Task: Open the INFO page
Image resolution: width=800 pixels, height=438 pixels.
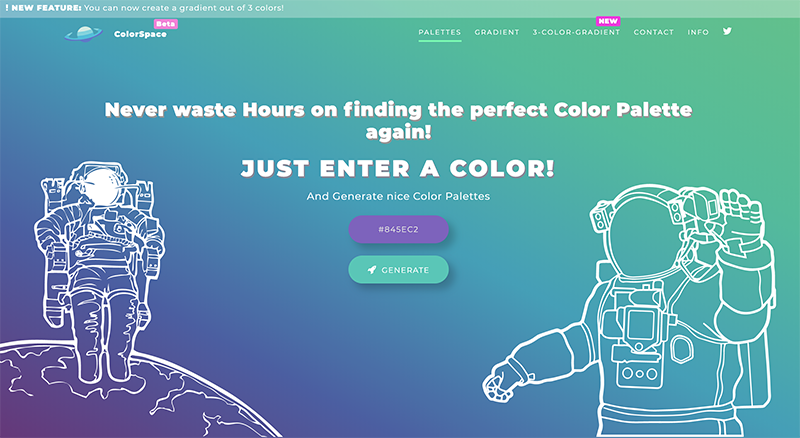Action: (698, 32)
